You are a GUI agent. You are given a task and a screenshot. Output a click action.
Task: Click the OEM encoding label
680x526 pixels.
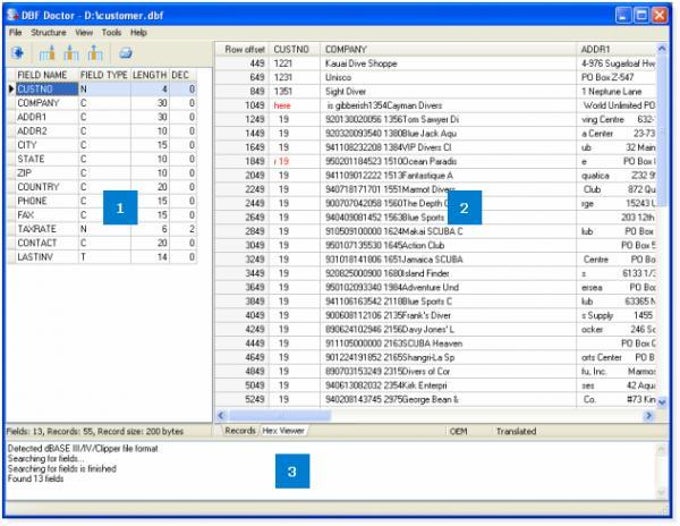[458, 431]
